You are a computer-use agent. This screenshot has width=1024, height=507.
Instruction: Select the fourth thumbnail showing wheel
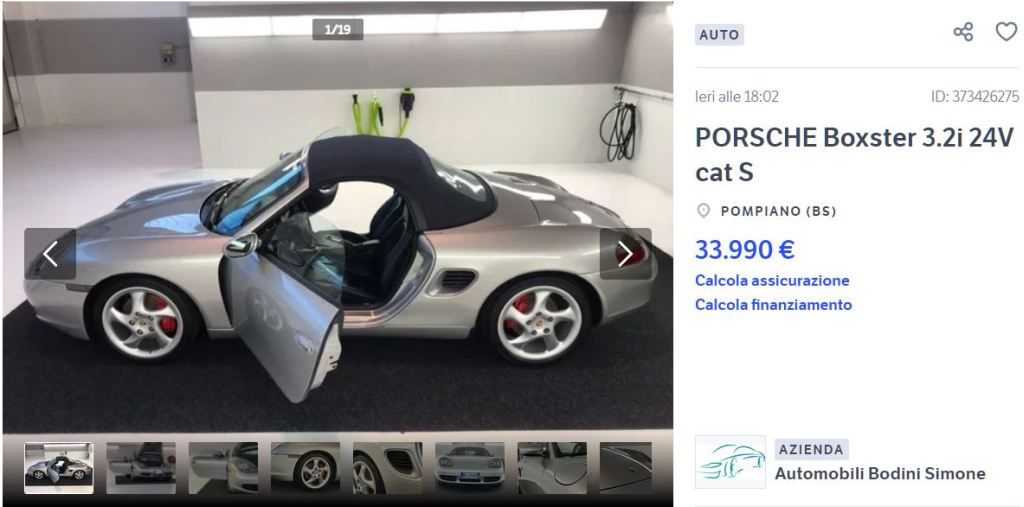(x=306, y=468)
